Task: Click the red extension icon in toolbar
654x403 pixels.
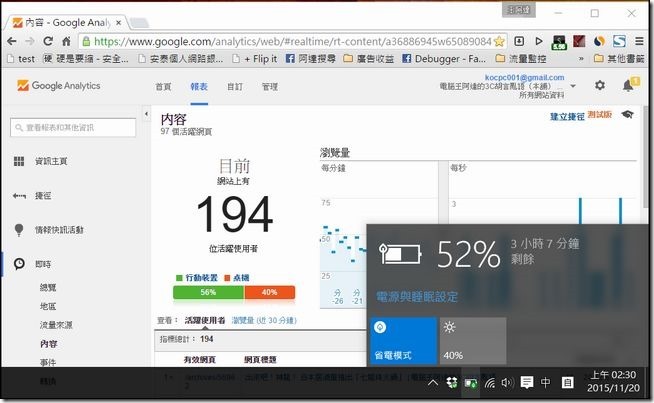Action: click(x=579, y=41)
